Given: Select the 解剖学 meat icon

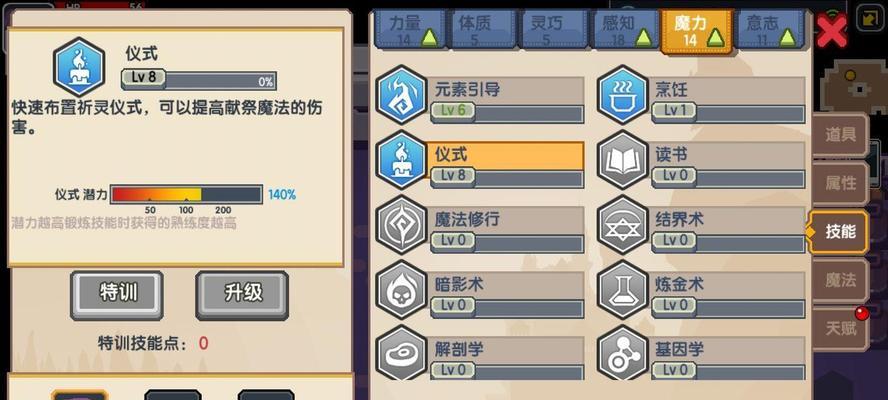Looking at the screenshot, I should (401, 354).
